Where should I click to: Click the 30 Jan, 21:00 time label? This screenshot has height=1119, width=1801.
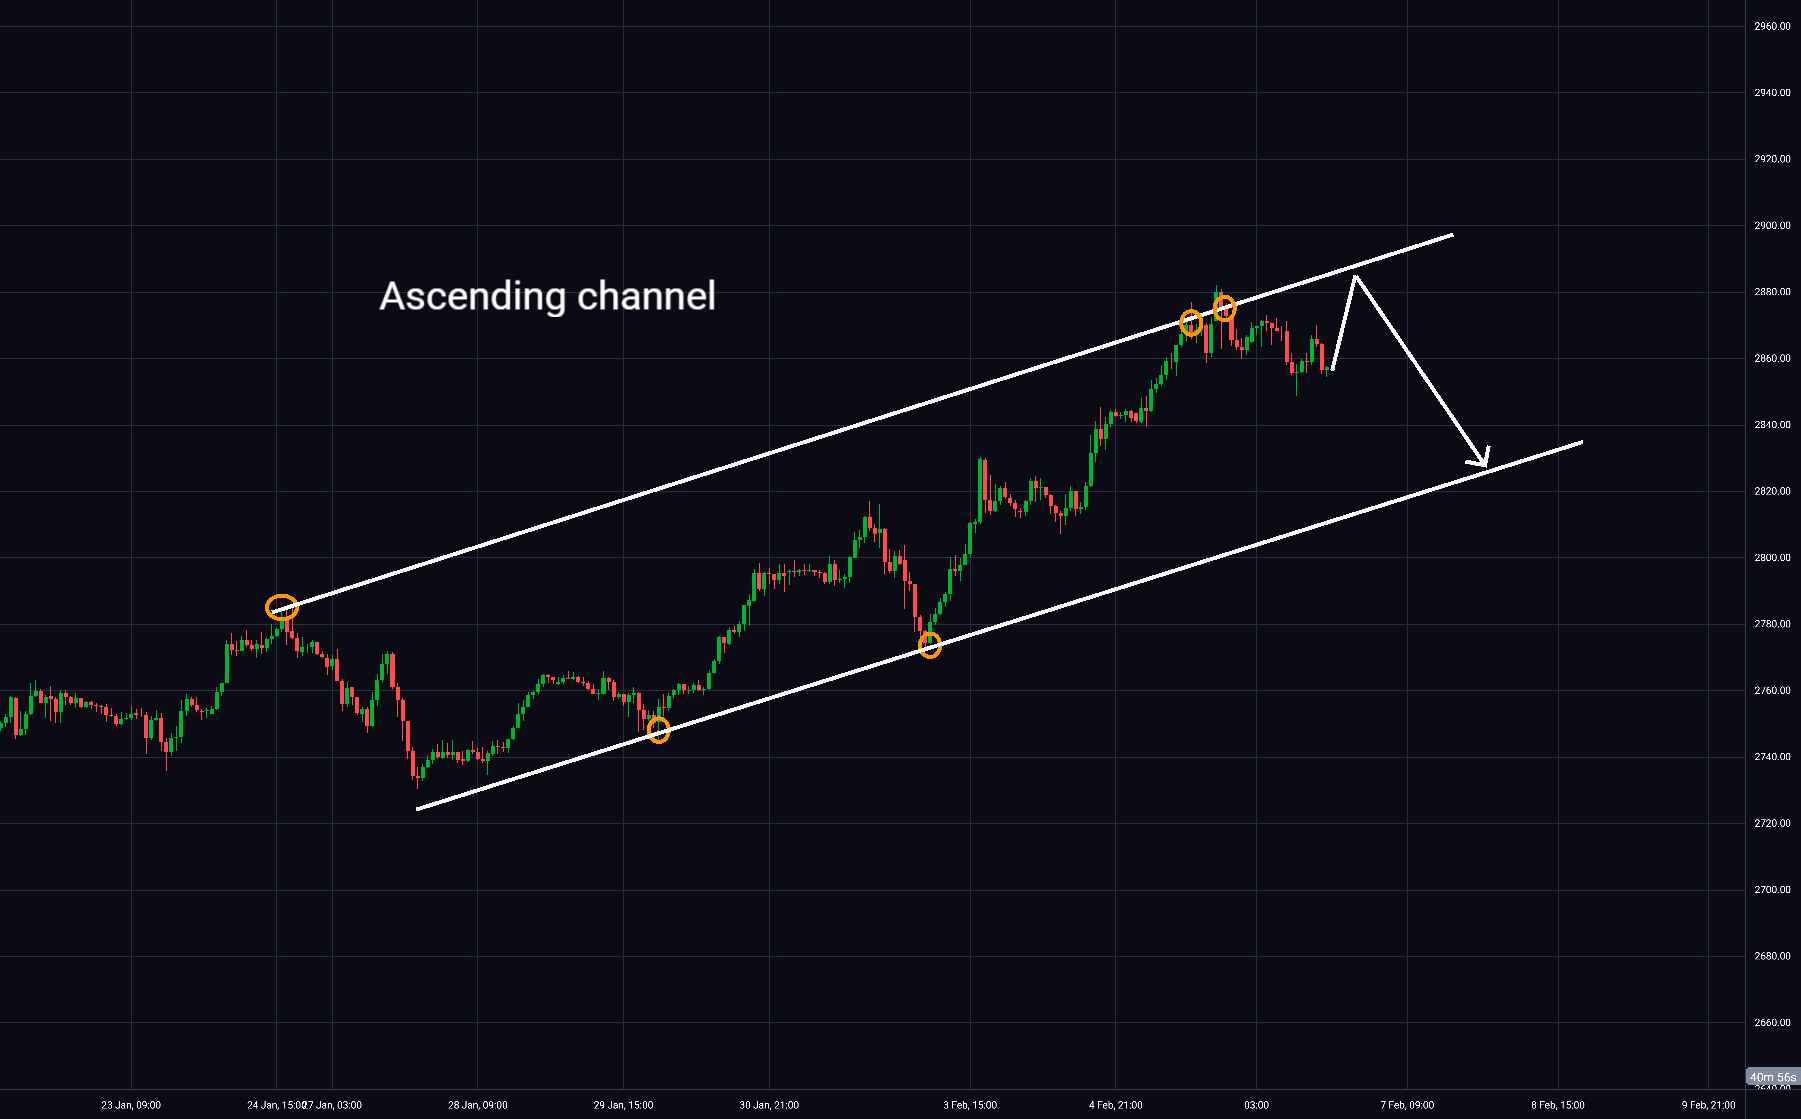(x=769, y=1105)
